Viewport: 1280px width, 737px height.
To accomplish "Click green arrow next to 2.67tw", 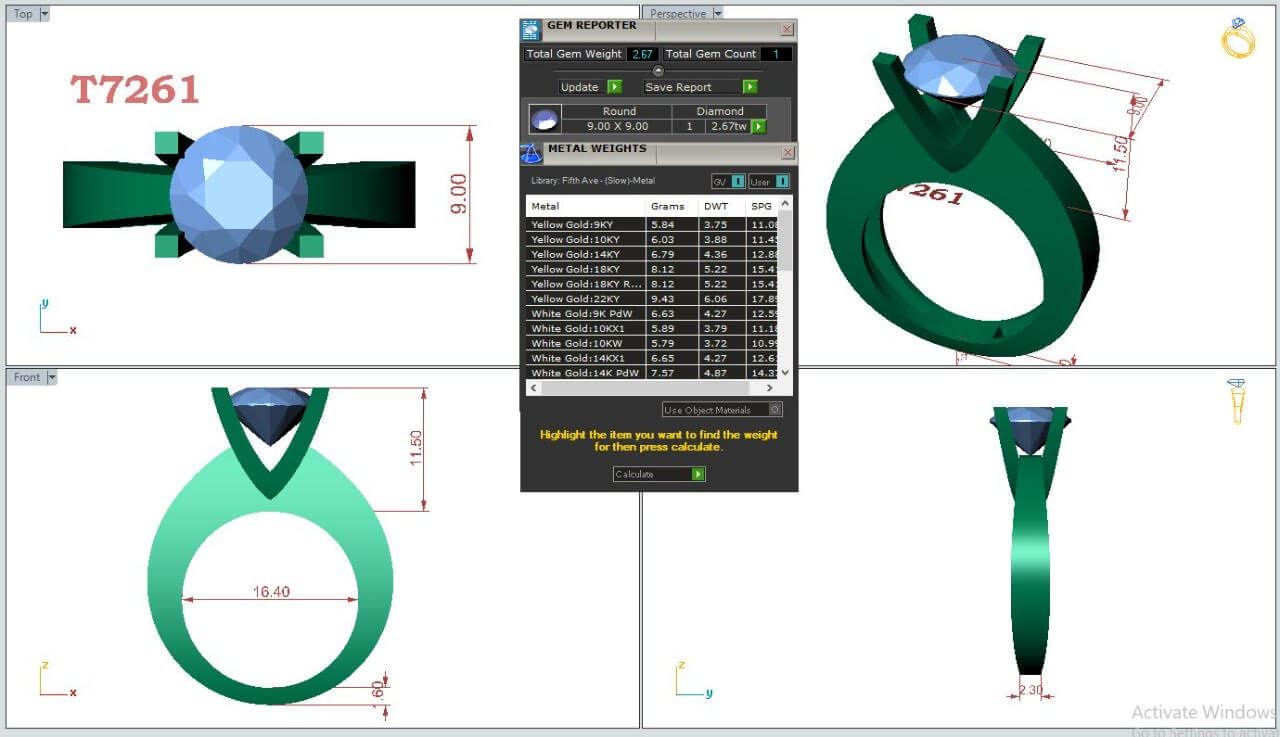I will [759, 126].
